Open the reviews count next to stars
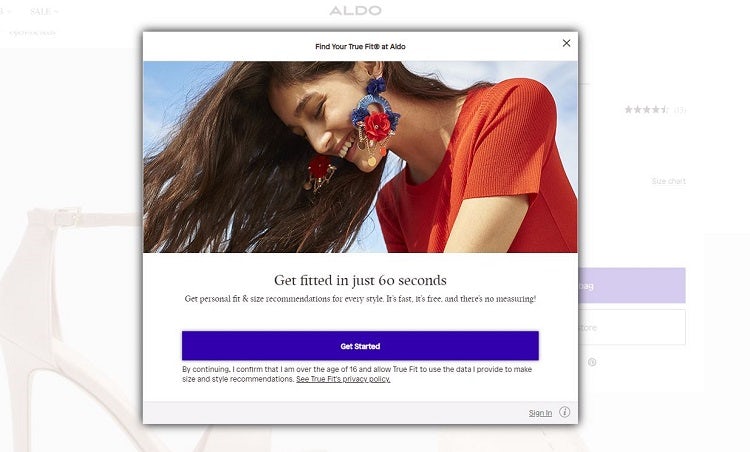 [680, 110]
